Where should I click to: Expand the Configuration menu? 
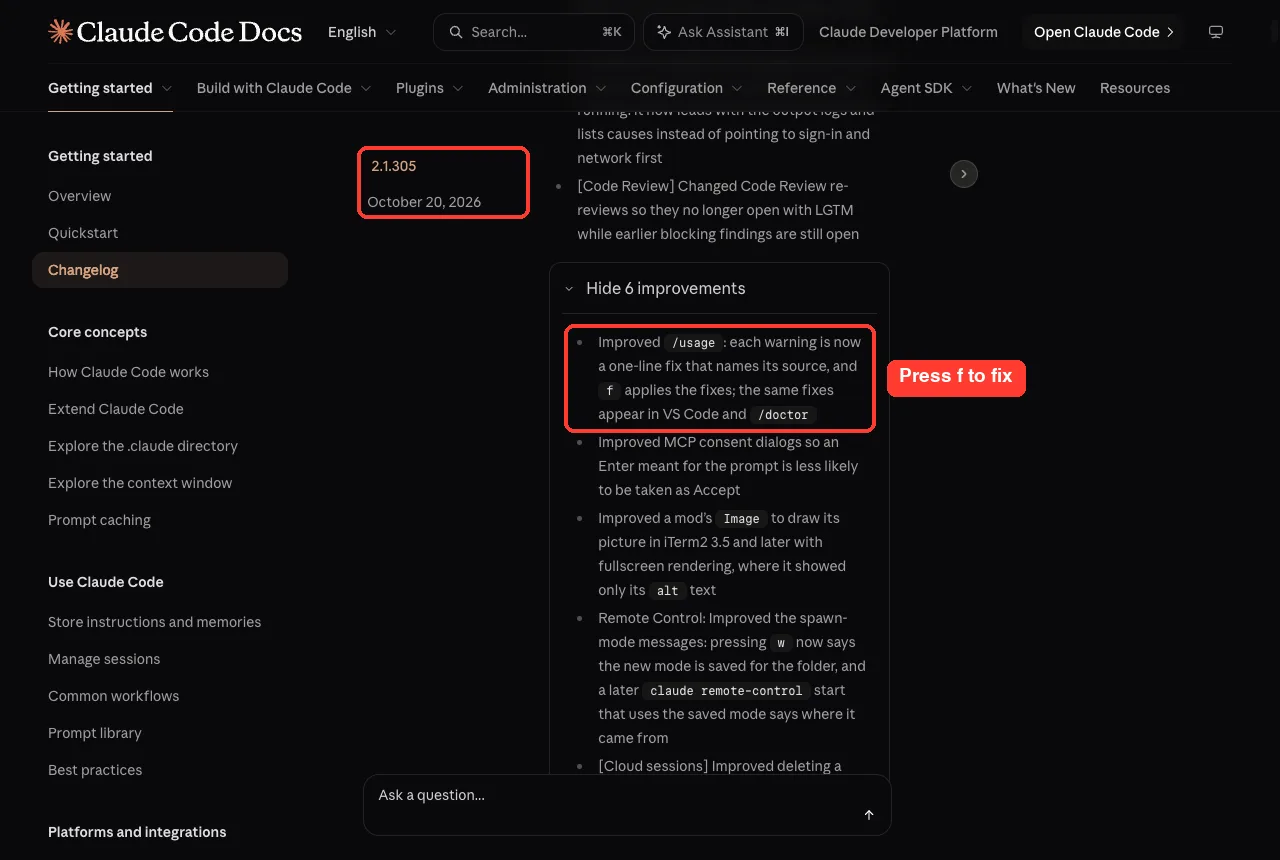pyautogui.click(x=687, y=88)
